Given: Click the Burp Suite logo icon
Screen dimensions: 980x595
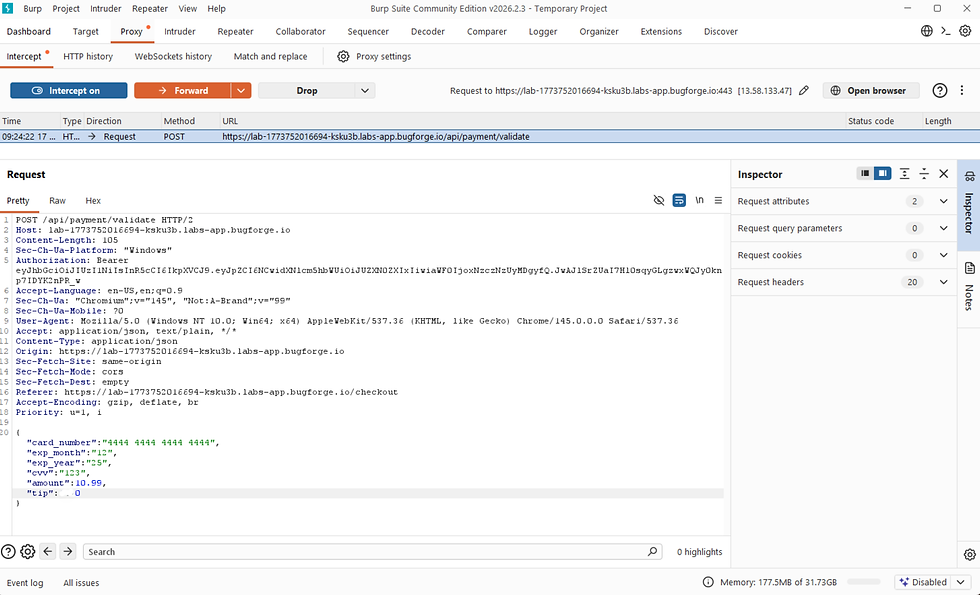Looking at the screenshot, I should click(x=8, y=9).
